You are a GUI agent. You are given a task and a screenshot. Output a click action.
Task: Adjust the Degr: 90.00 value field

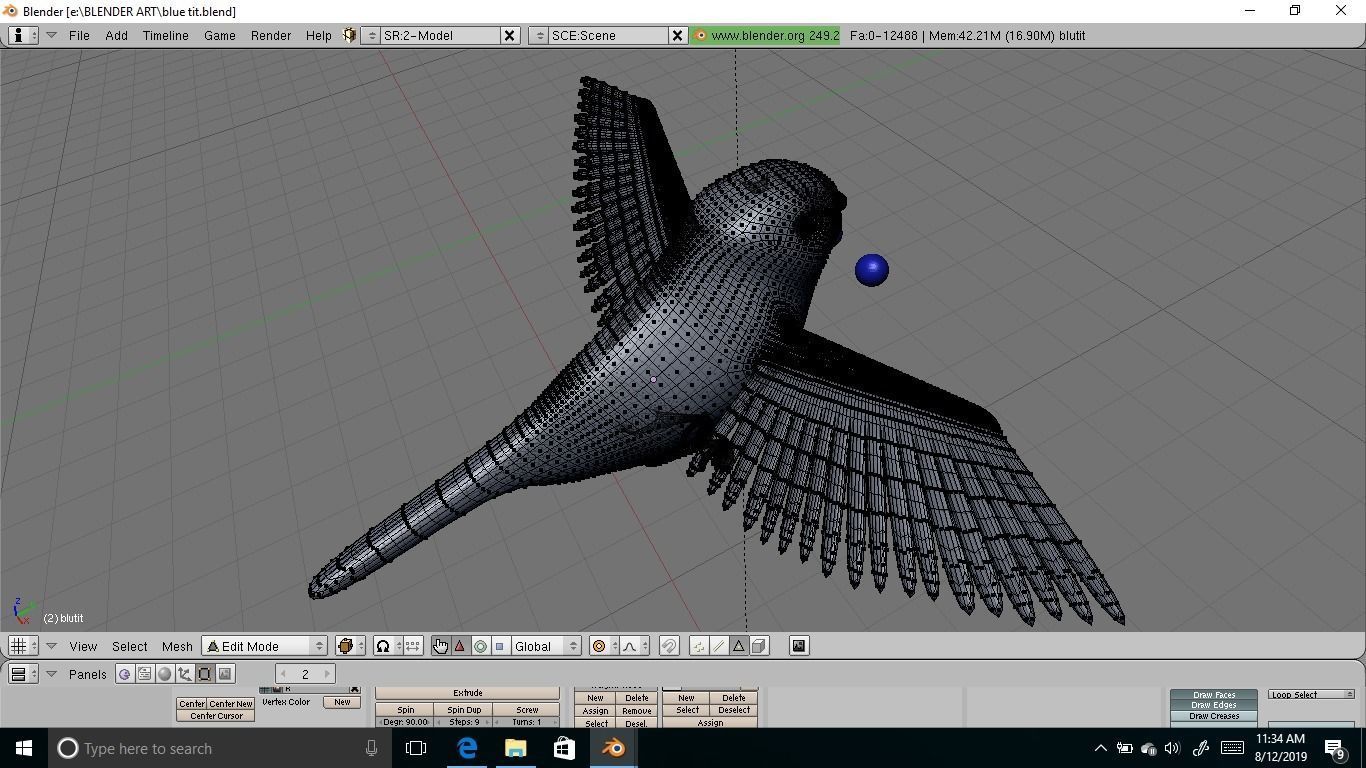(405, 722)
